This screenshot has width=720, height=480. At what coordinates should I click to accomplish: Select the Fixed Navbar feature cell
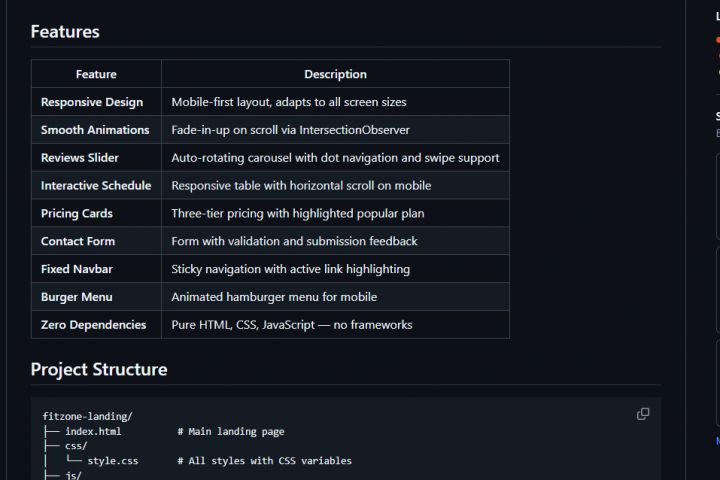coord(77,269)
